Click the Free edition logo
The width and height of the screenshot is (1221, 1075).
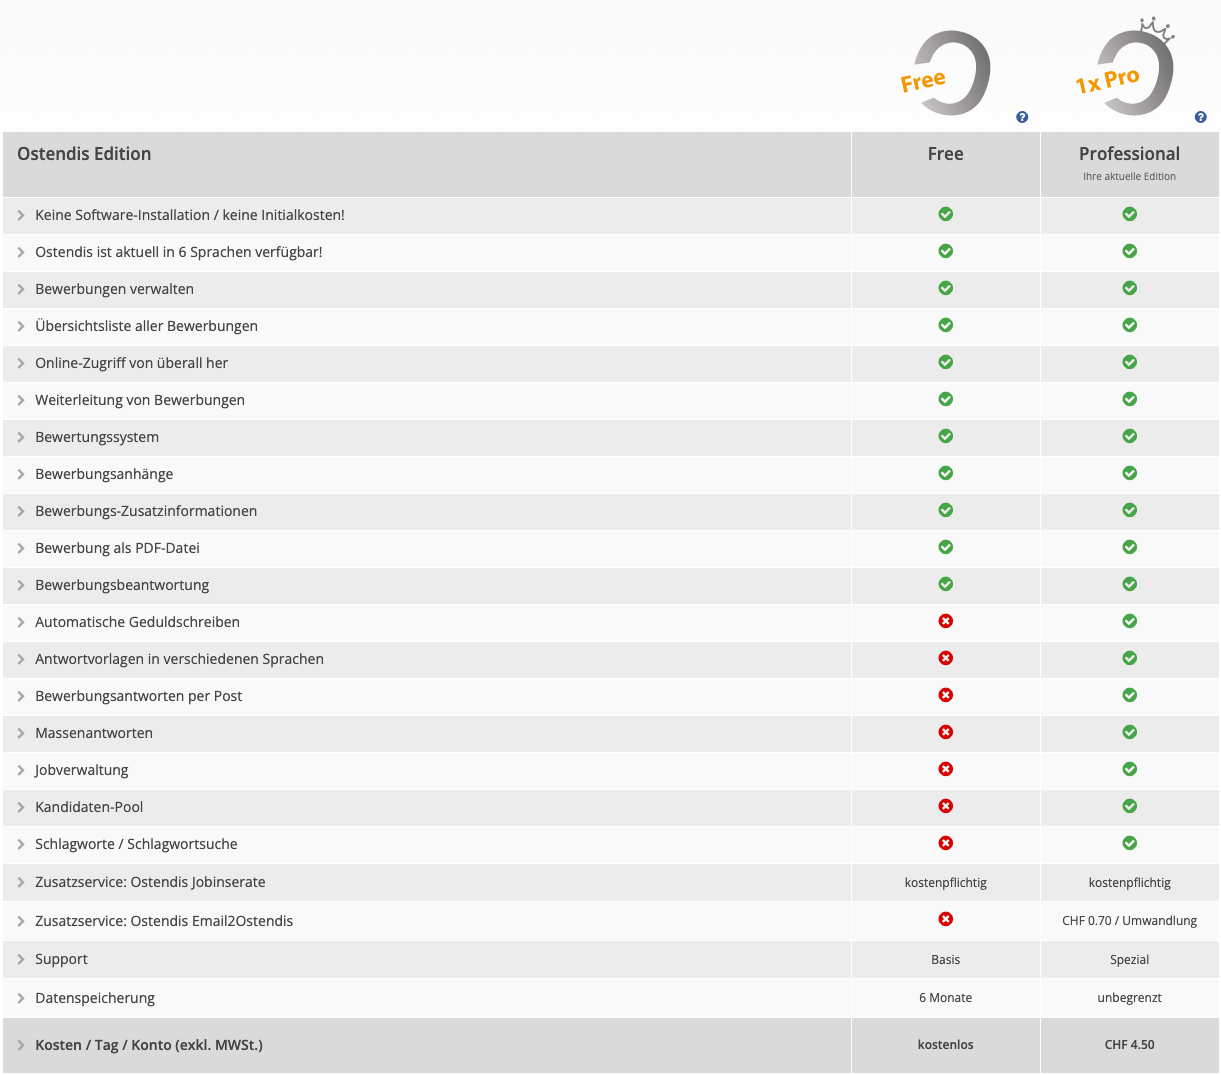[x=945, y=74]
